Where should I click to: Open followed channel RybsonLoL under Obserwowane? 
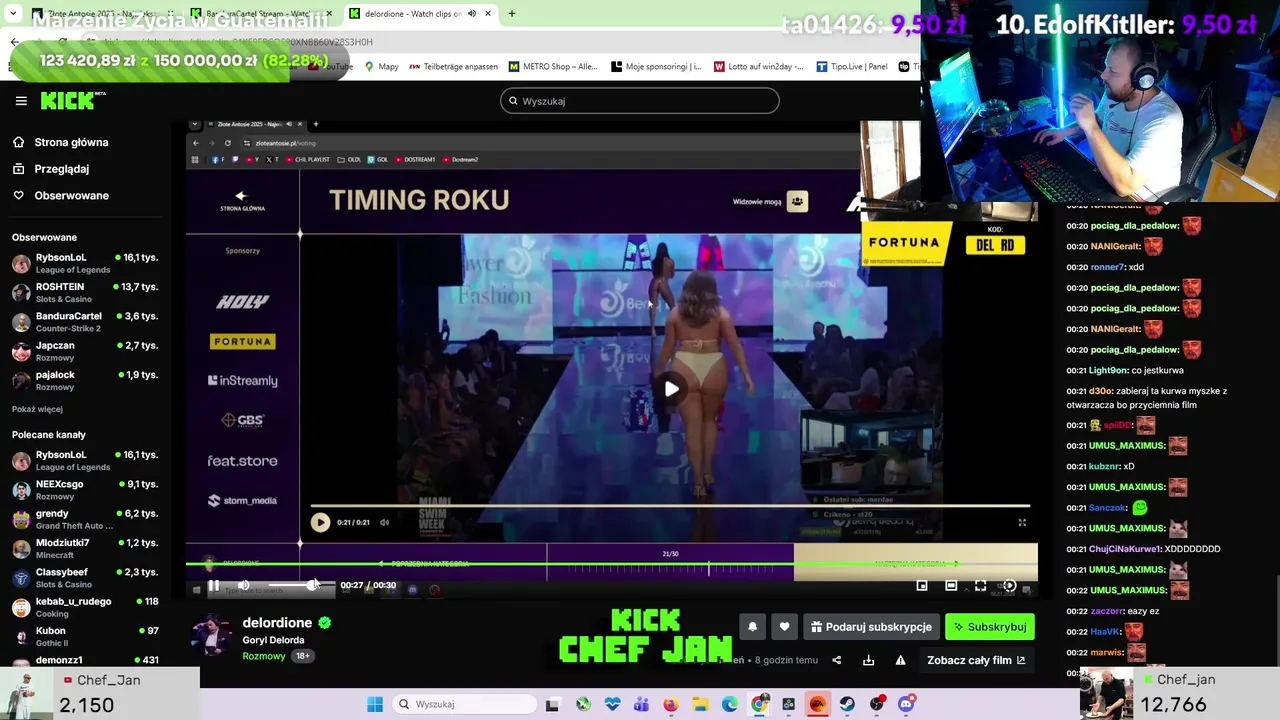pos(85,263)
